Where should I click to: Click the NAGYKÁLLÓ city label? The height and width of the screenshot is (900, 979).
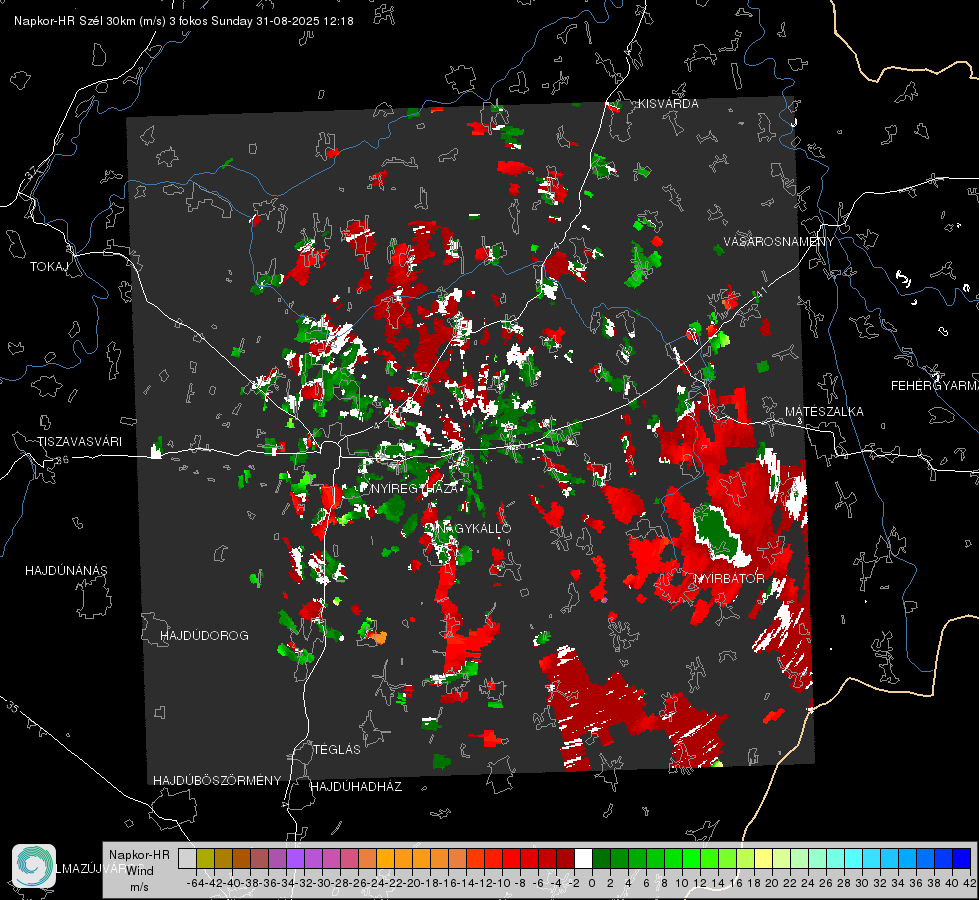474,528
